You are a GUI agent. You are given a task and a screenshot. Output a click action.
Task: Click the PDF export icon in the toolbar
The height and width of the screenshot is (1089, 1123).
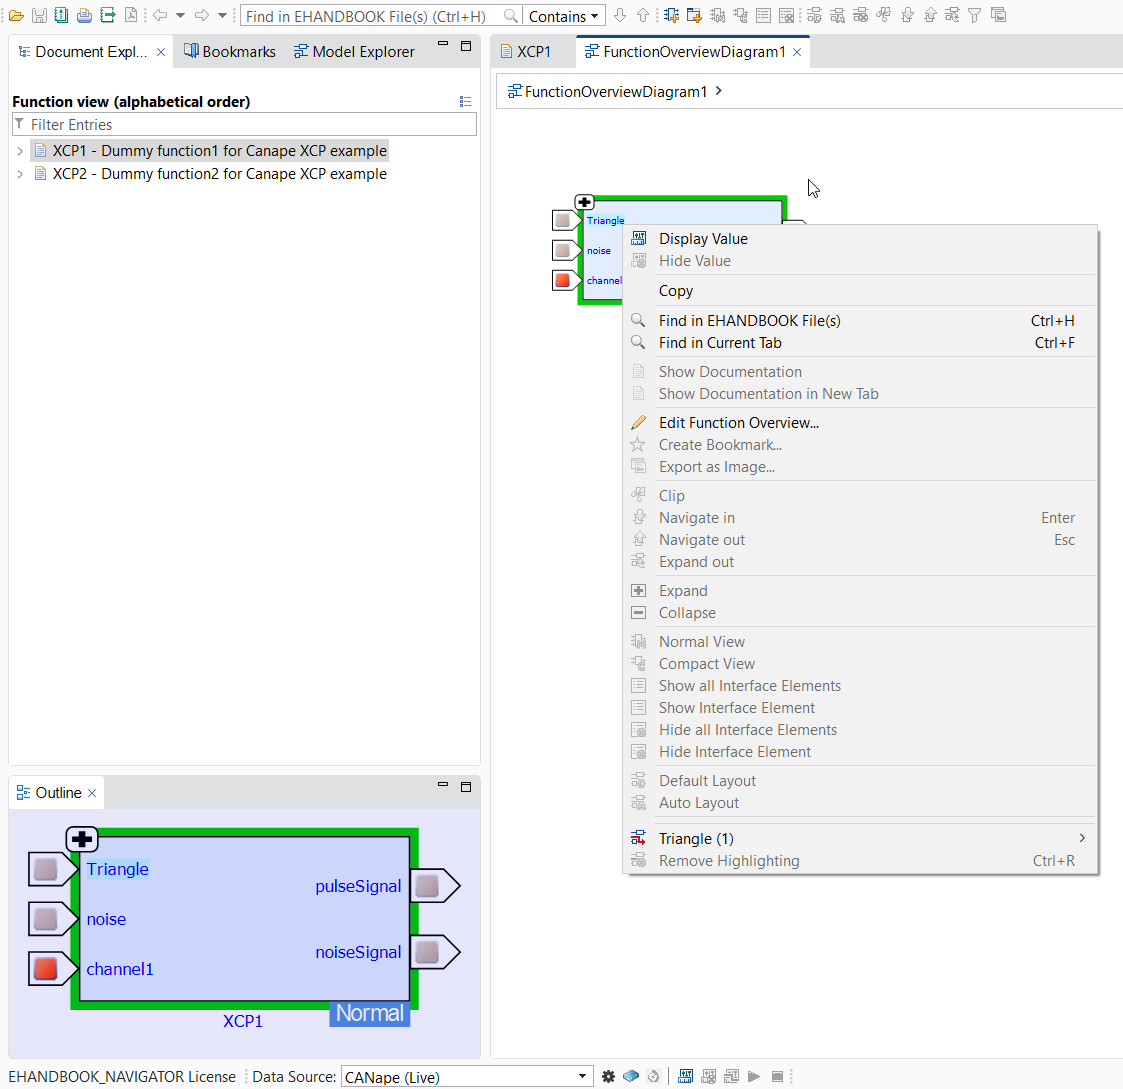click(130, 15)
